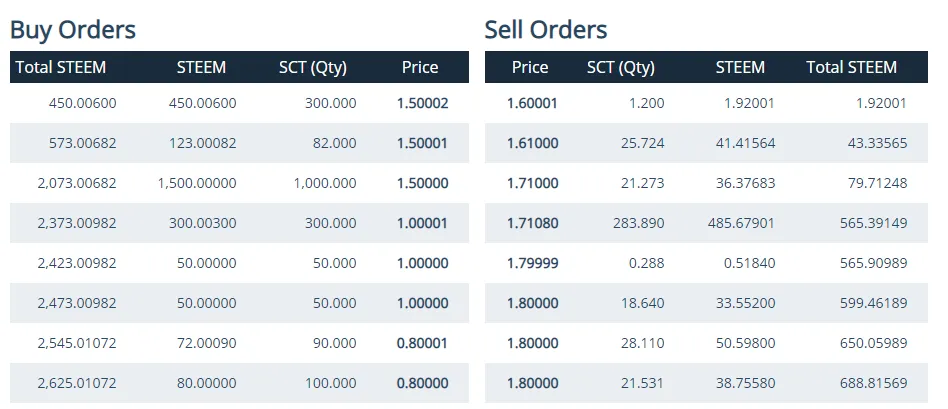Pick the 1,000.000 SCT buy order row

[239, 183]
